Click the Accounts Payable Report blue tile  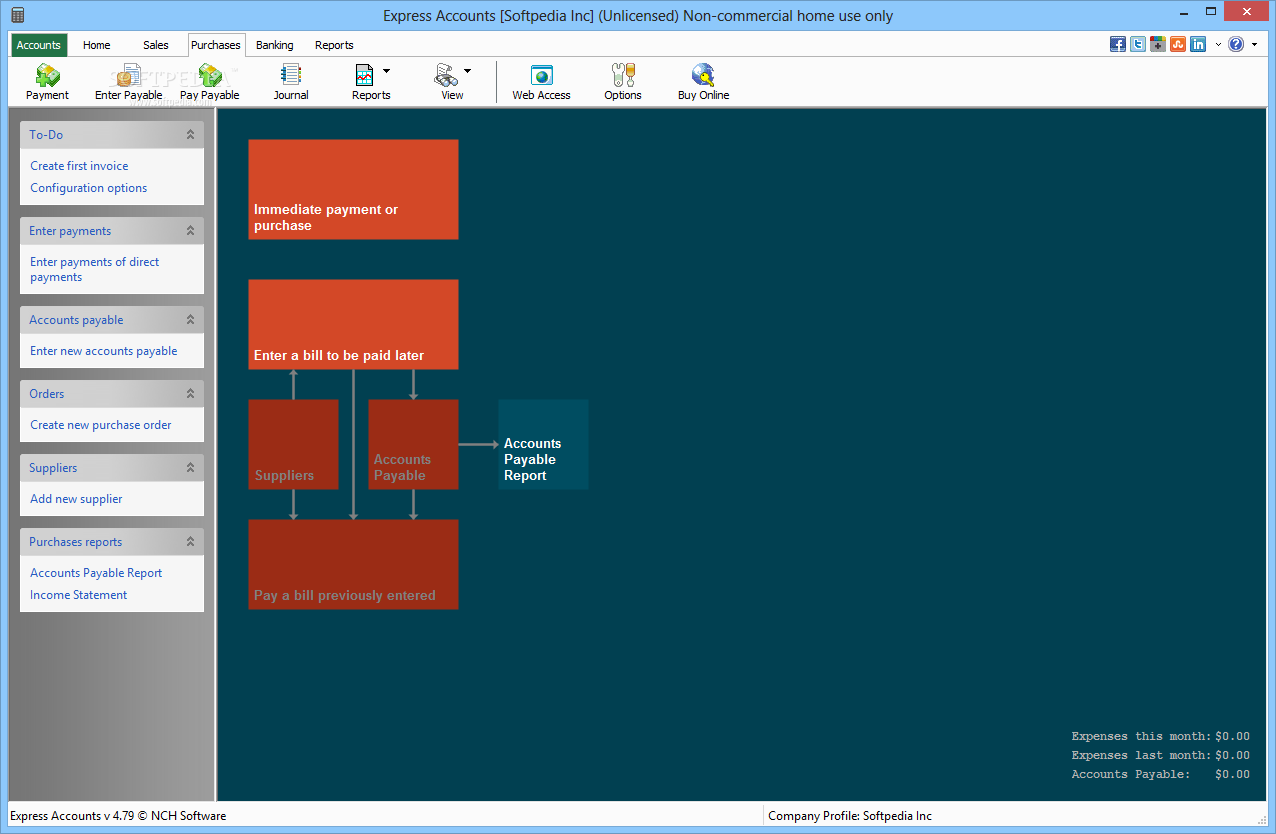543,444
